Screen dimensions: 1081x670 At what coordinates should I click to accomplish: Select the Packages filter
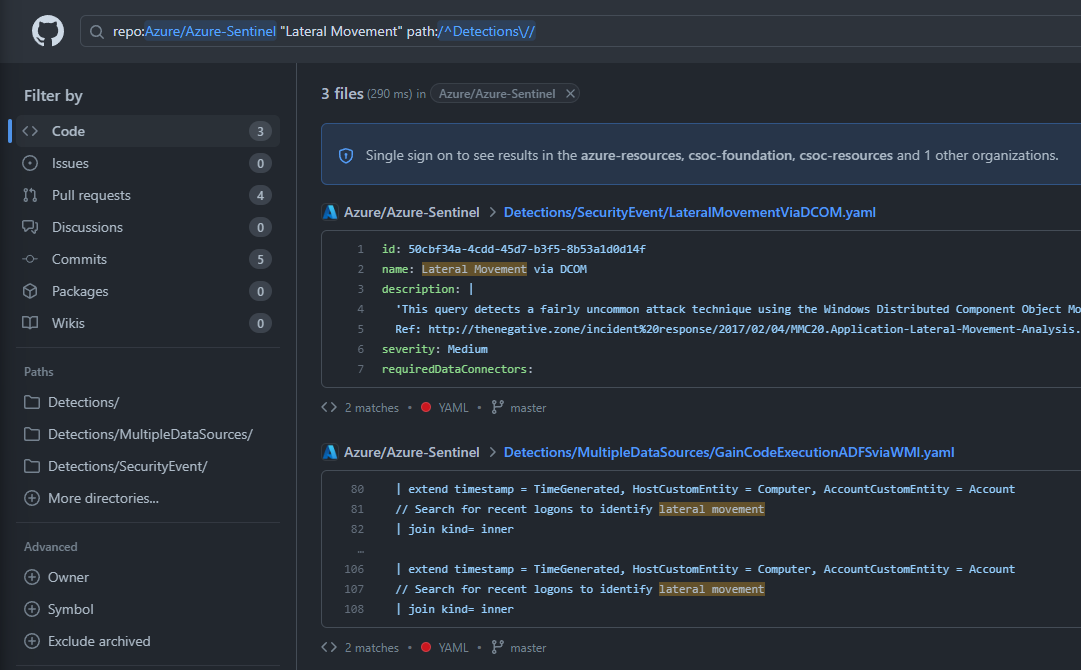click(147, 291)
